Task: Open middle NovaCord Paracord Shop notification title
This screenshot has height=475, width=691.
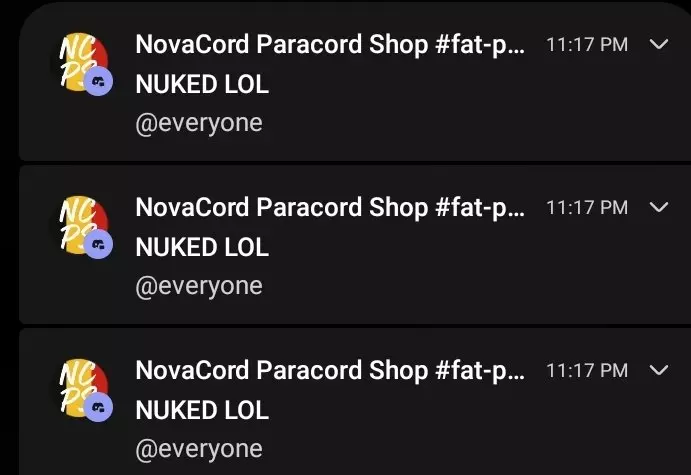Action: click(x=330, y=208)
